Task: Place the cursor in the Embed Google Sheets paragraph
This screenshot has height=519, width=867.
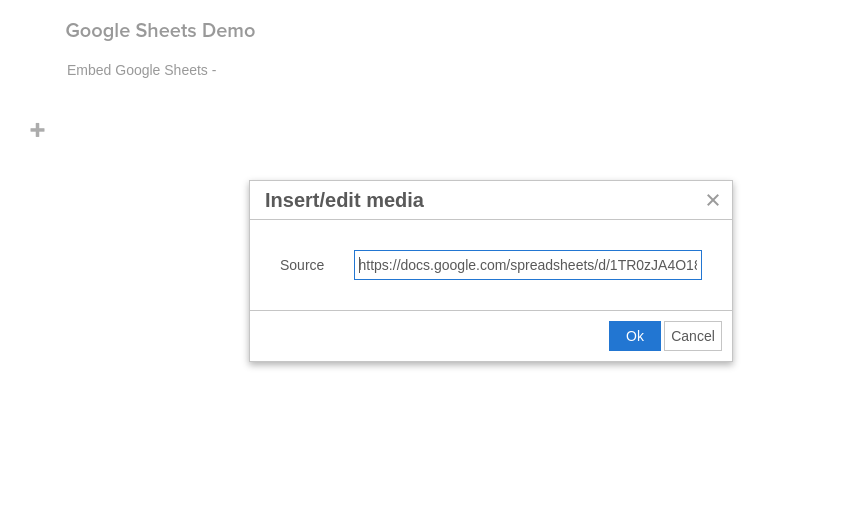Action: click(142, 70)
